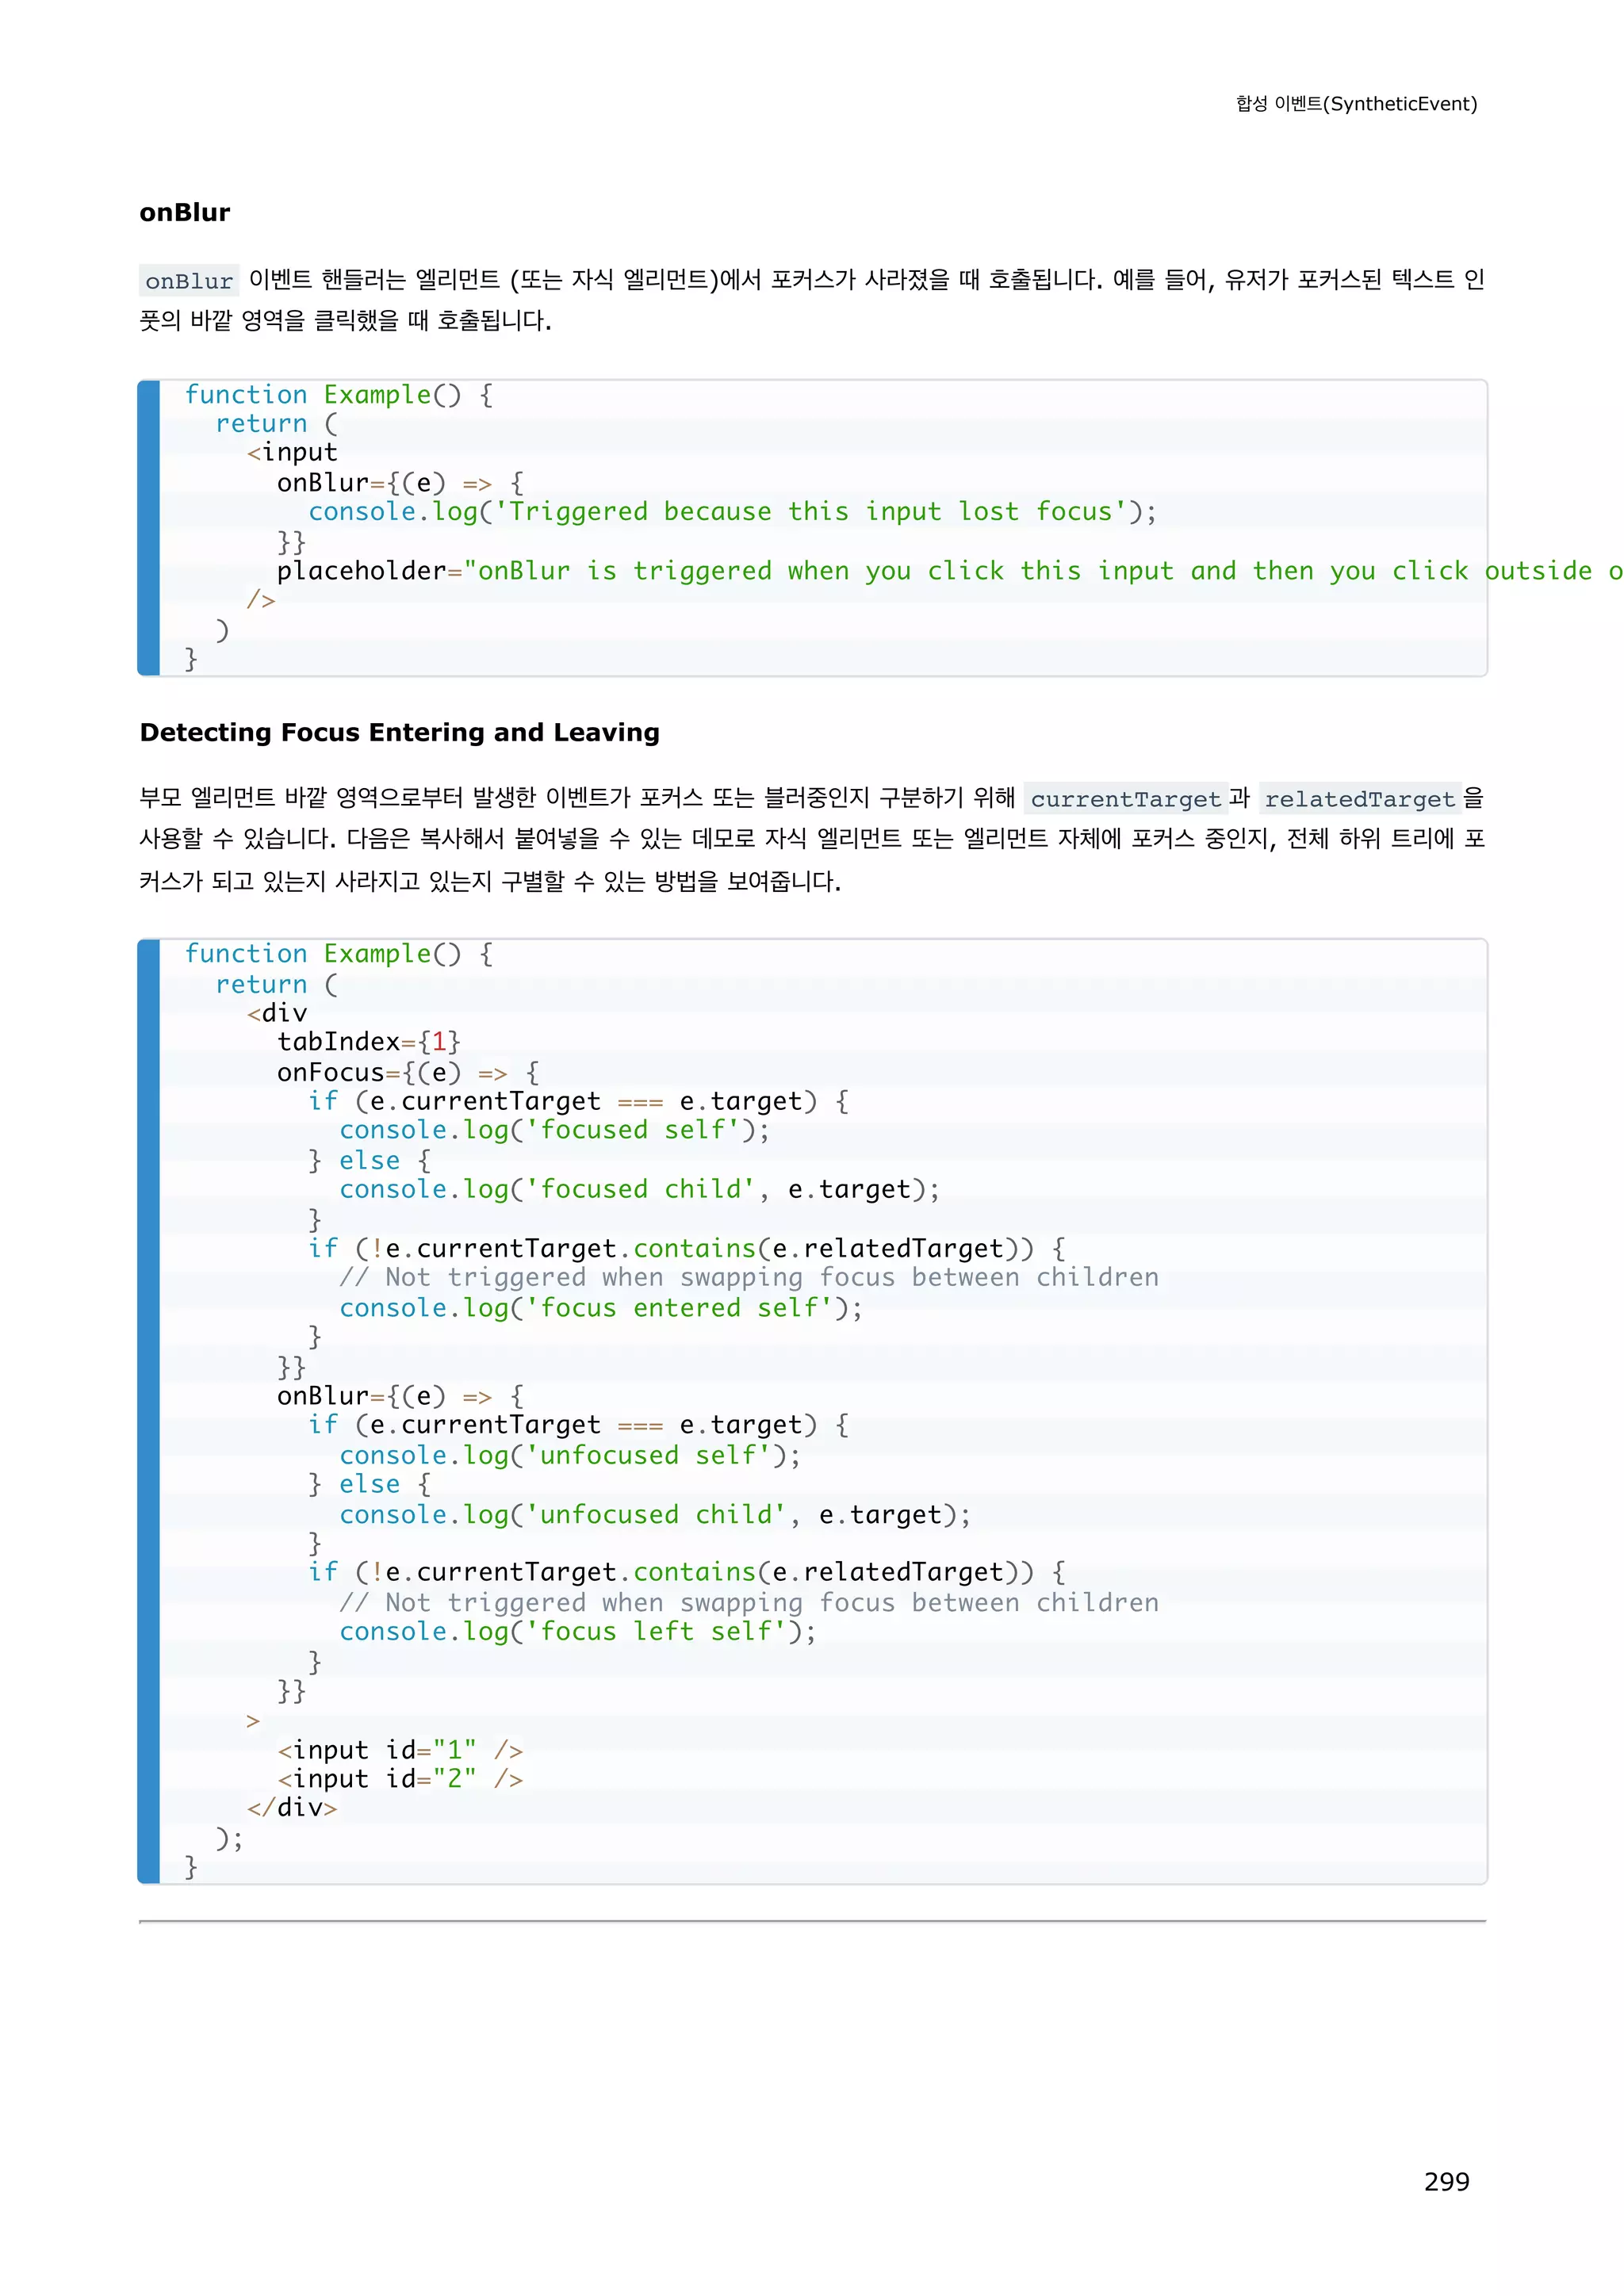Screen dimensions: 1624x2296
Task: Click the input id="1" line
Action: pyautogui.click(x=400, y=1750)
